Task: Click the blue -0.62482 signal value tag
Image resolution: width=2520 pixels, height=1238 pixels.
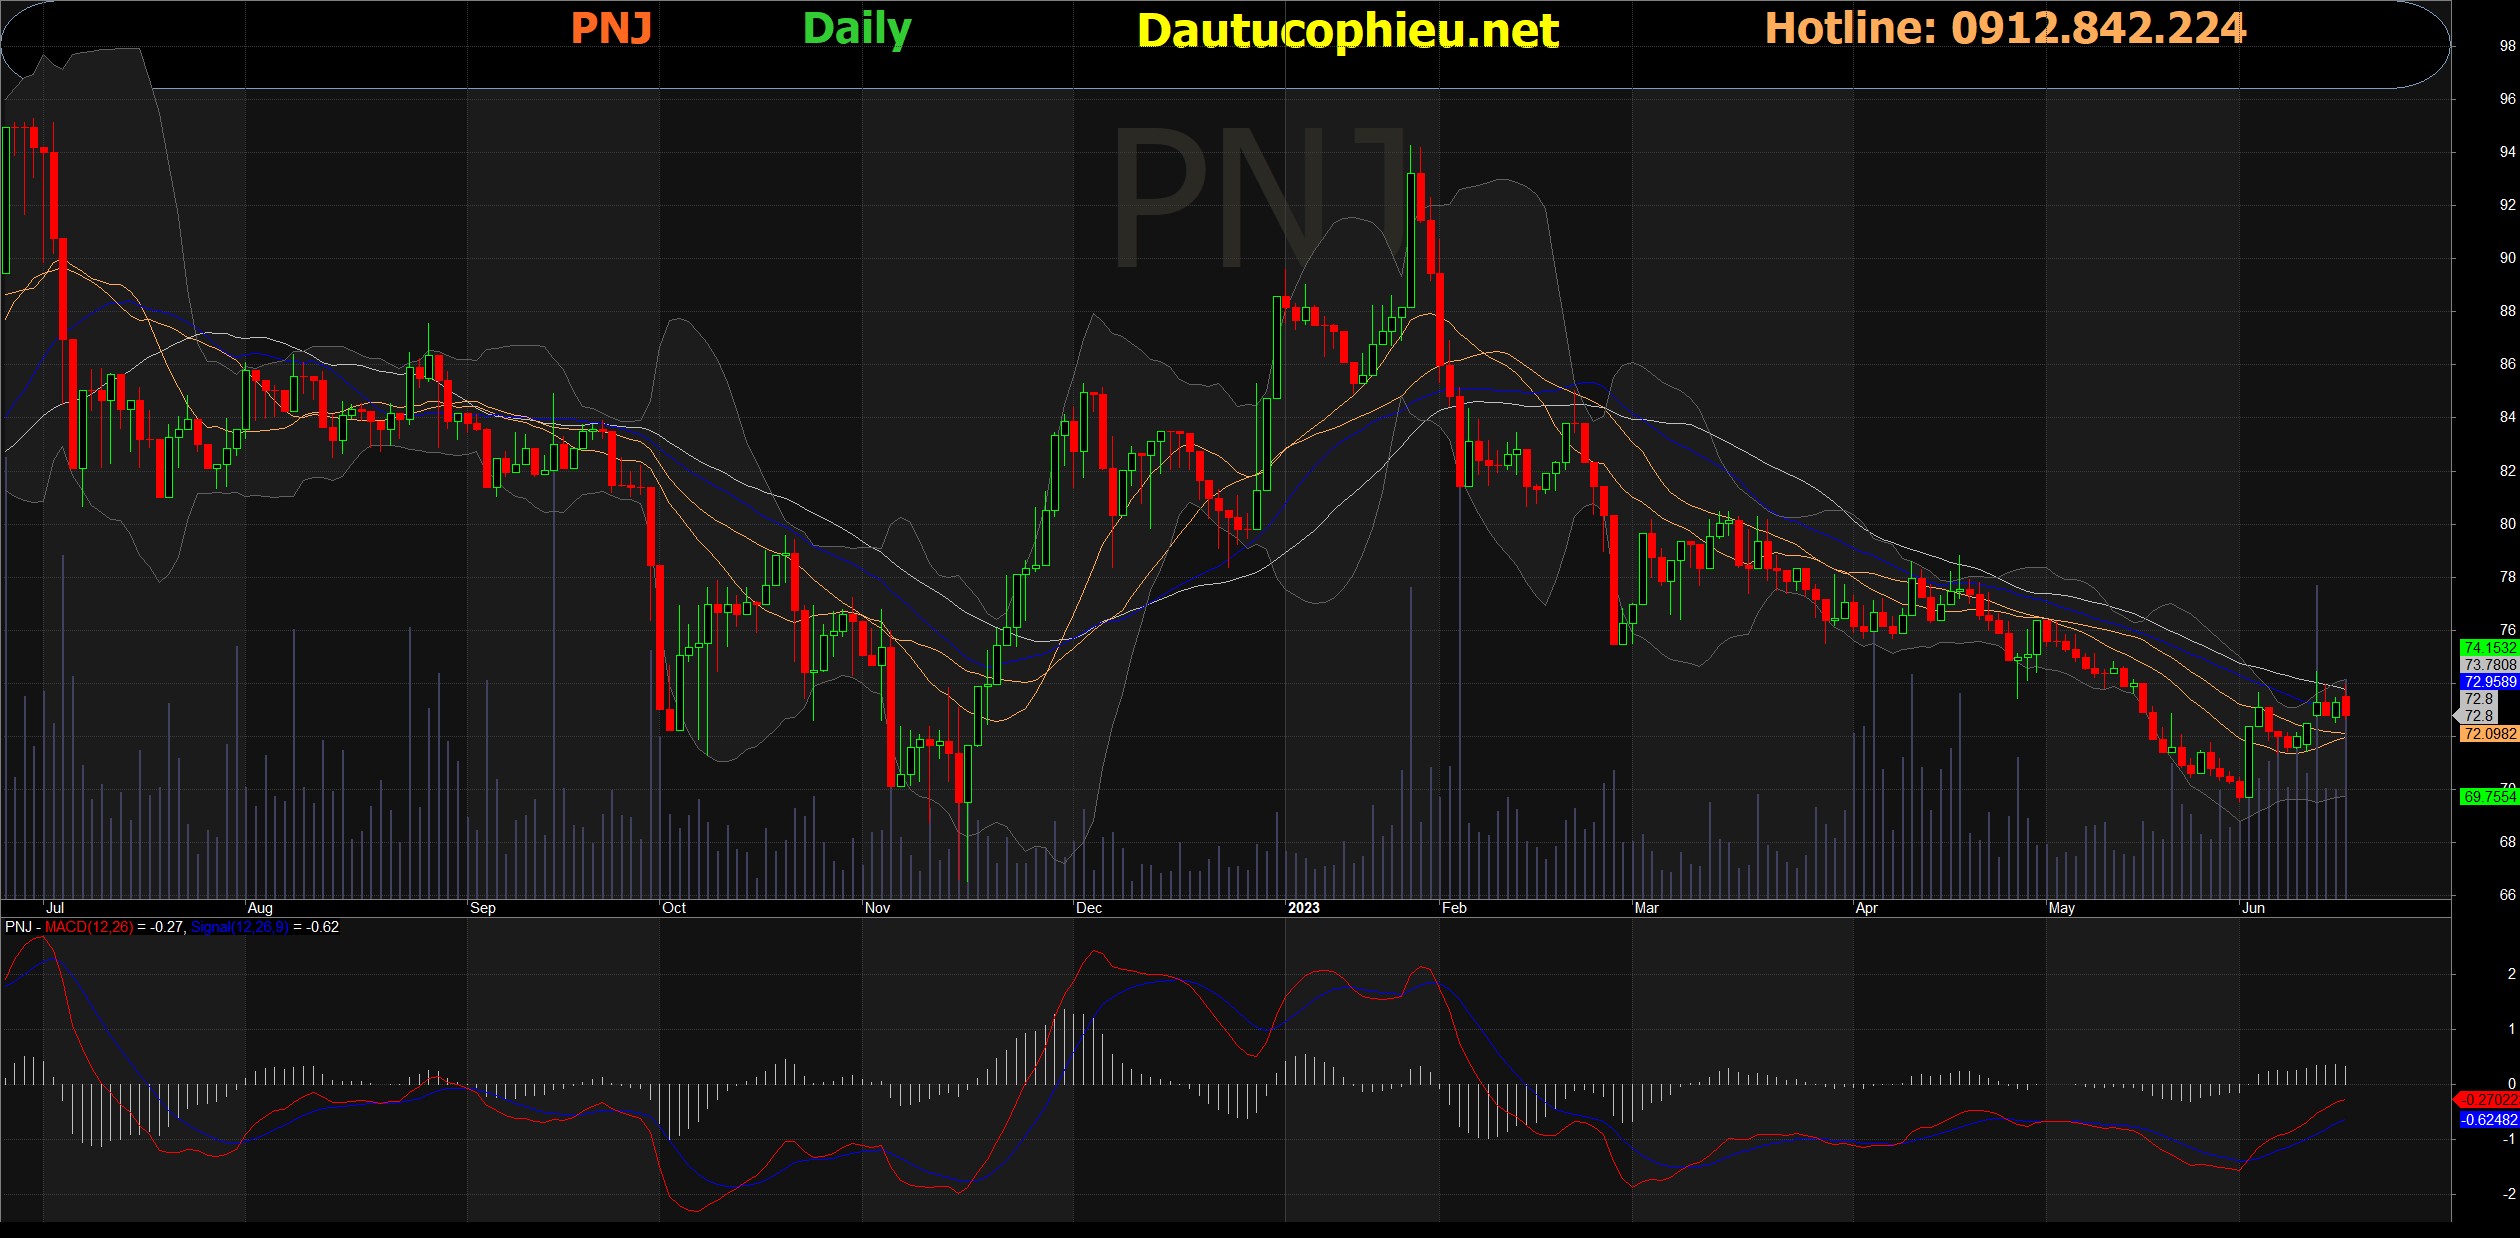Action: click(x=2489, y=1120)
